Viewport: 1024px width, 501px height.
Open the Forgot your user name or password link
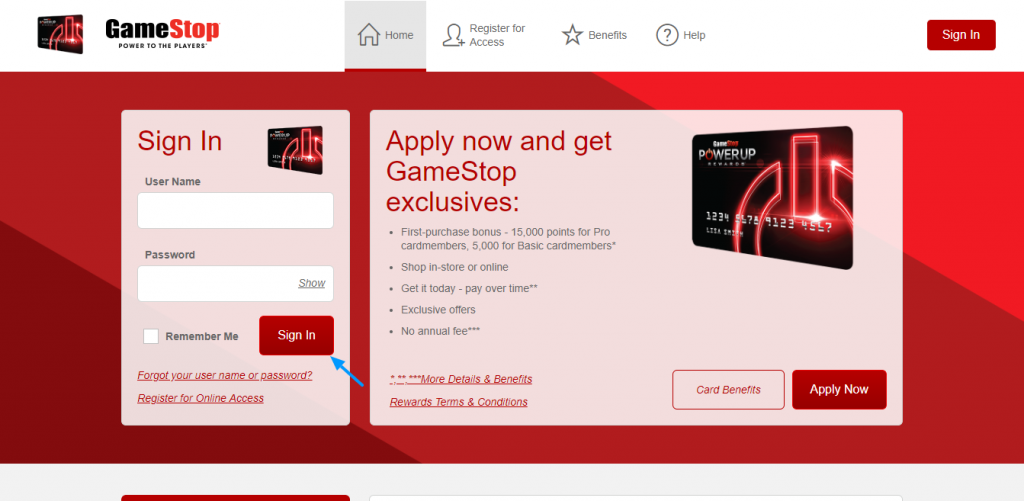tap(225, 376)
